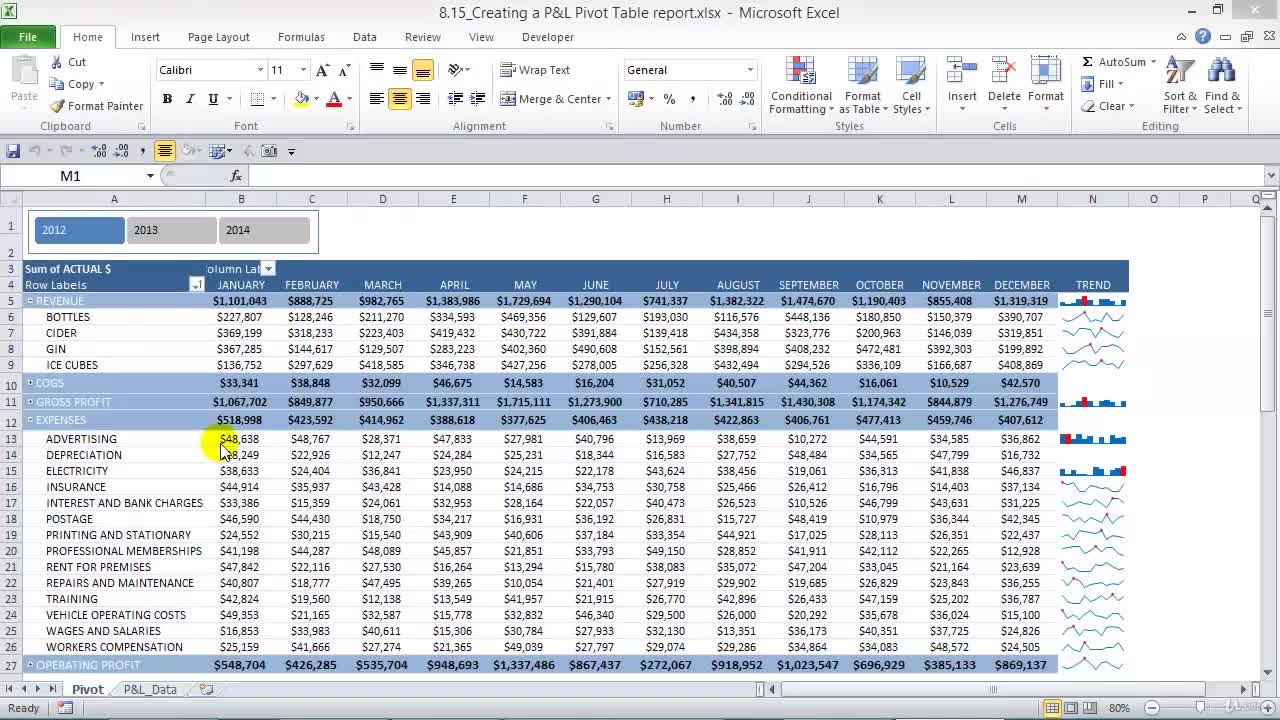Click Decrease Indent in Alignment group
This screenshot has width=1280, height=720.
pyautogui.click(x=455, y=99)
